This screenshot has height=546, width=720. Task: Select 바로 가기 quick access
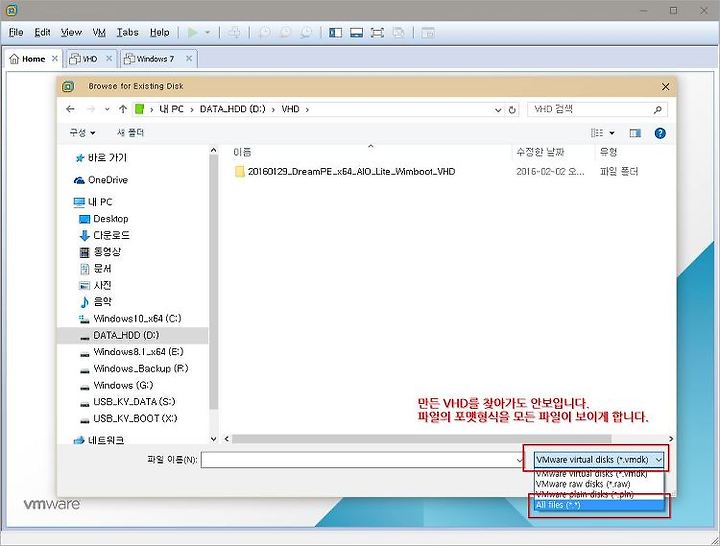coord(101,158)
